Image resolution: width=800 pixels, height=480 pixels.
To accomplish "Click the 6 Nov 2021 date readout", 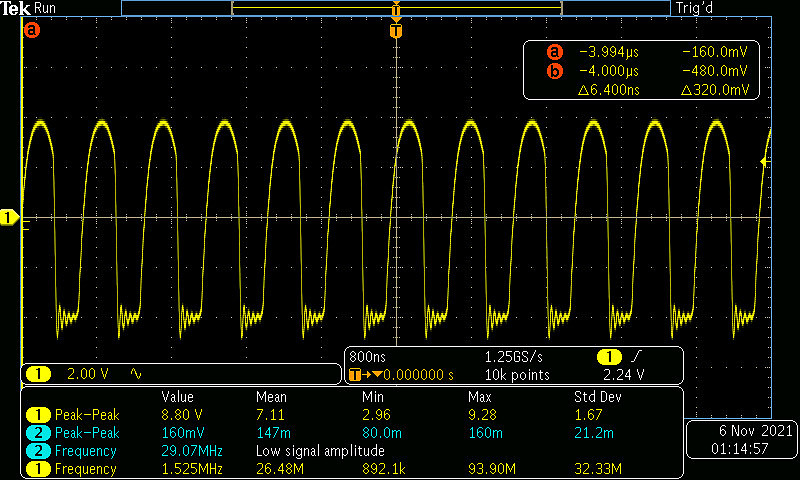I will tap(756, 431).
